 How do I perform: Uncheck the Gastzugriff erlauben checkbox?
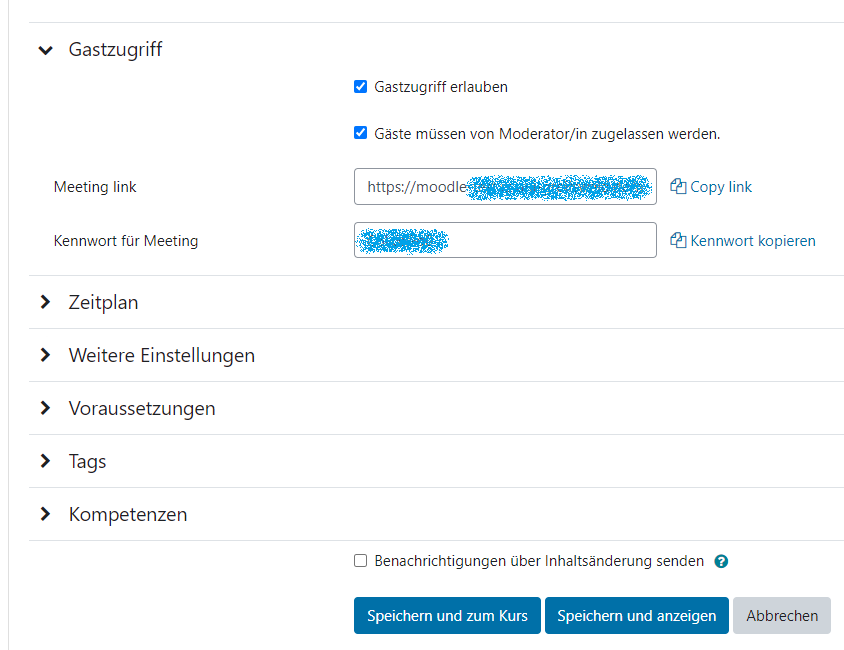361,87
